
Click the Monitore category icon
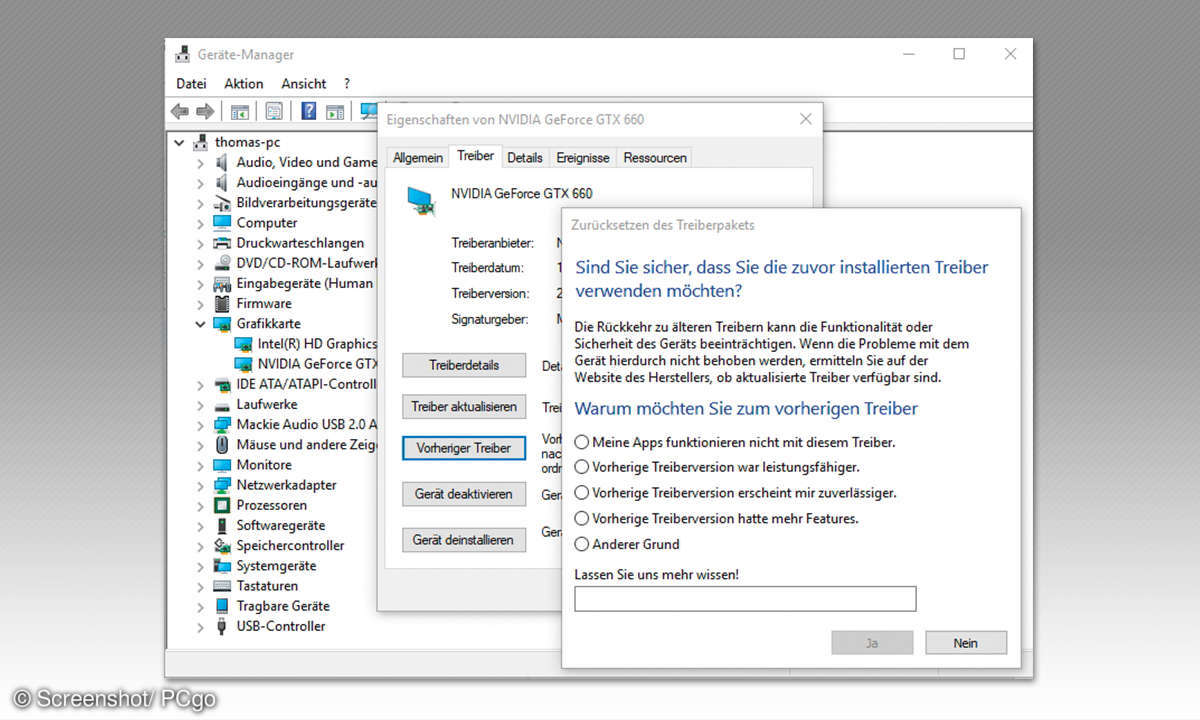coord(222,465)
